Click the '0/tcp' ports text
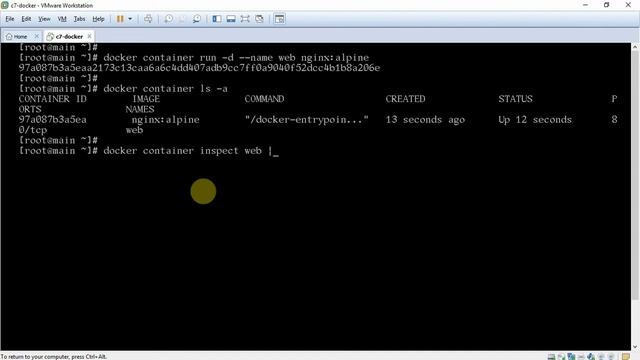 [x=33, y=130]
